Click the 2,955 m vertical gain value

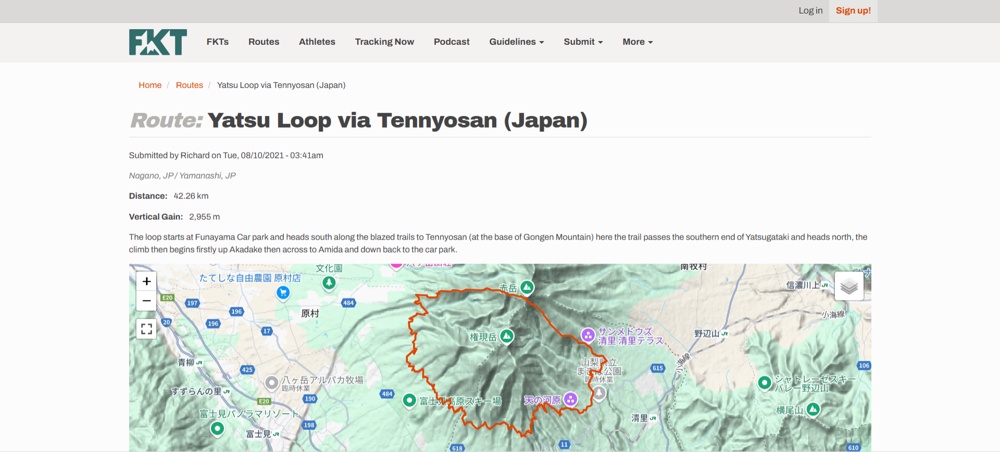(205, 217)
